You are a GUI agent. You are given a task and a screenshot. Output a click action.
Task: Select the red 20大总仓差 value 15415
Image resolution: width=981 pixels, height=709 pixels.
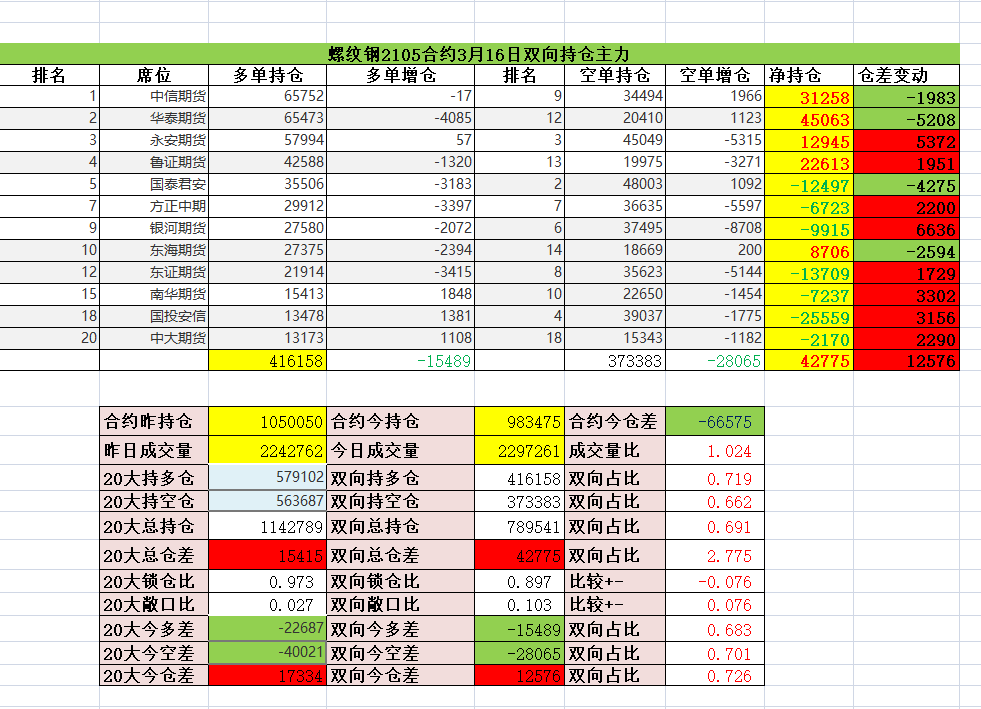267,552
